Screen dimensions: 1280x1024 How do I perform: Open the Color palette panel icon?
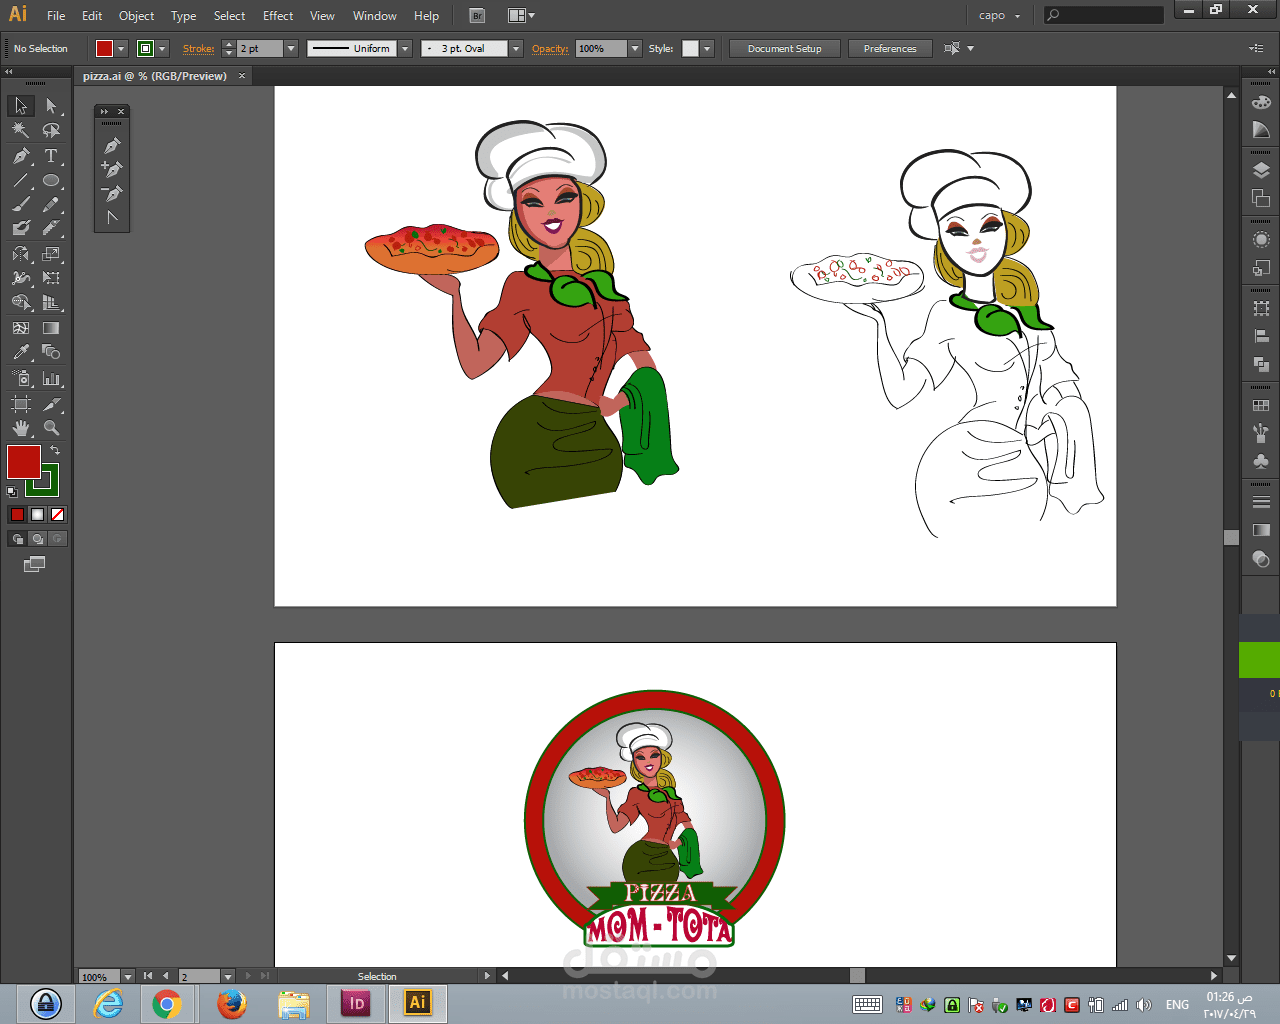click(1261, 102)
